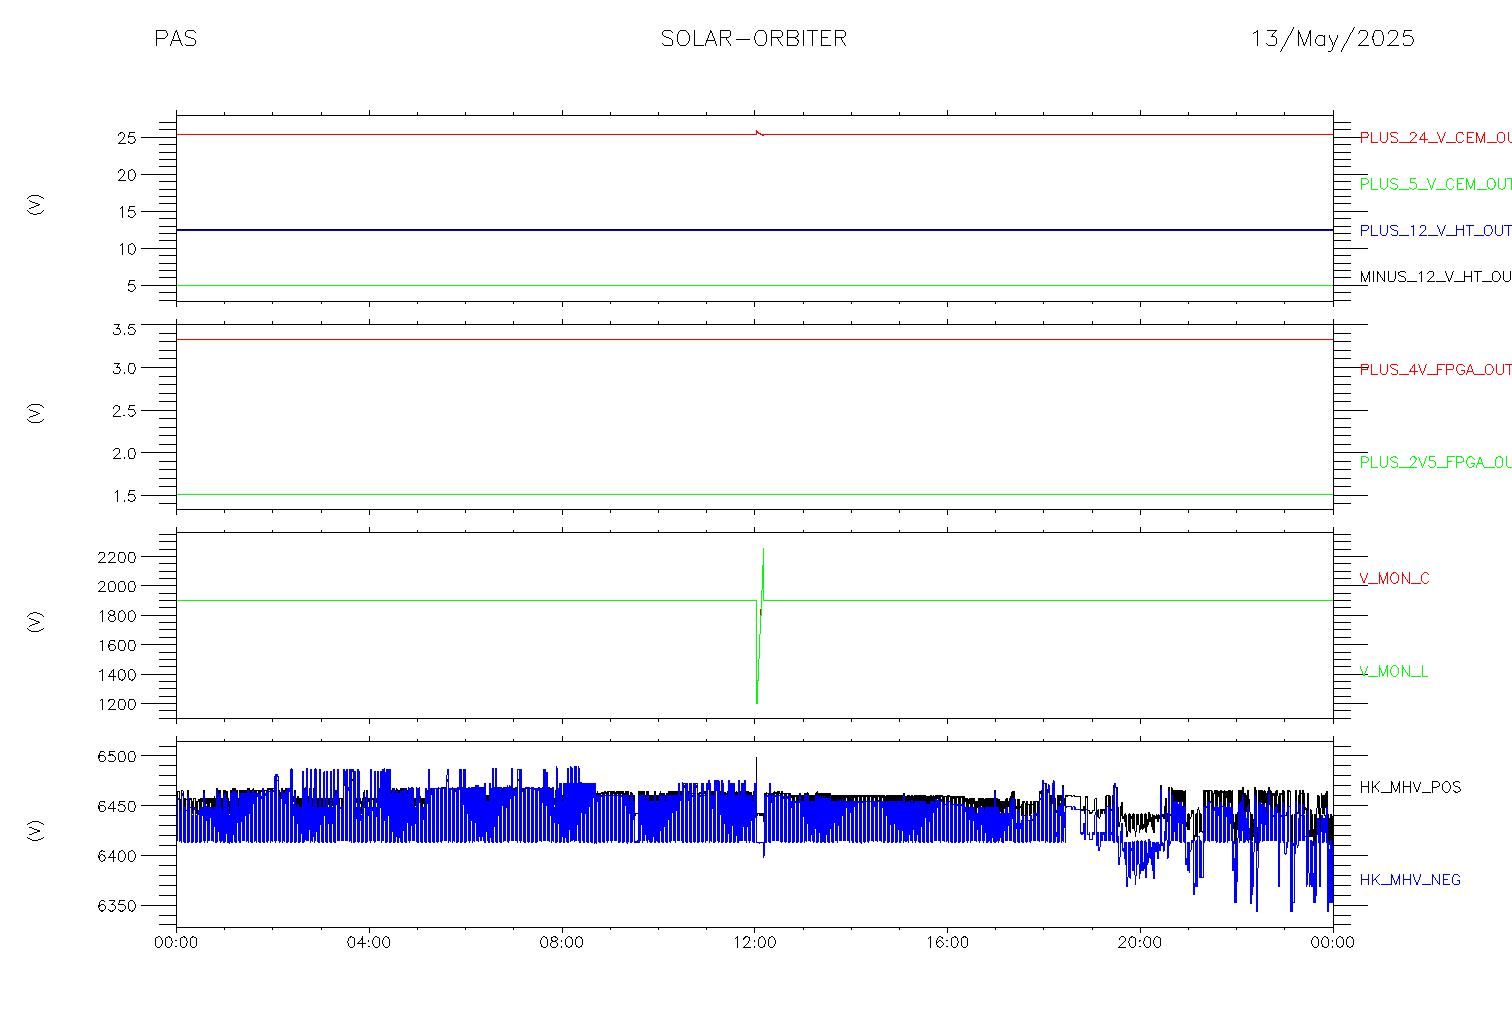This screenshot has width=1512, height=1020.
Task: Click the 12:00 time axis label
Action: click(x=755, y=943)
